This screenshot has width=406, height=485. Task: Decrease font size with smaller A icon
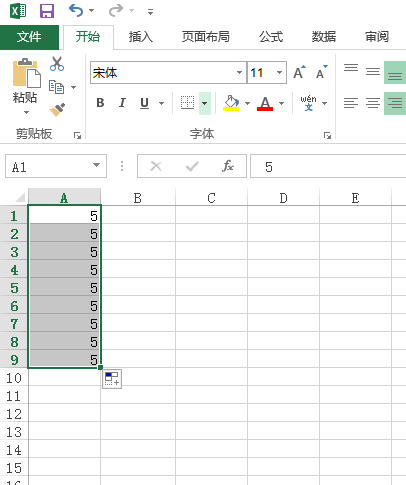click(x=322, y=72)
